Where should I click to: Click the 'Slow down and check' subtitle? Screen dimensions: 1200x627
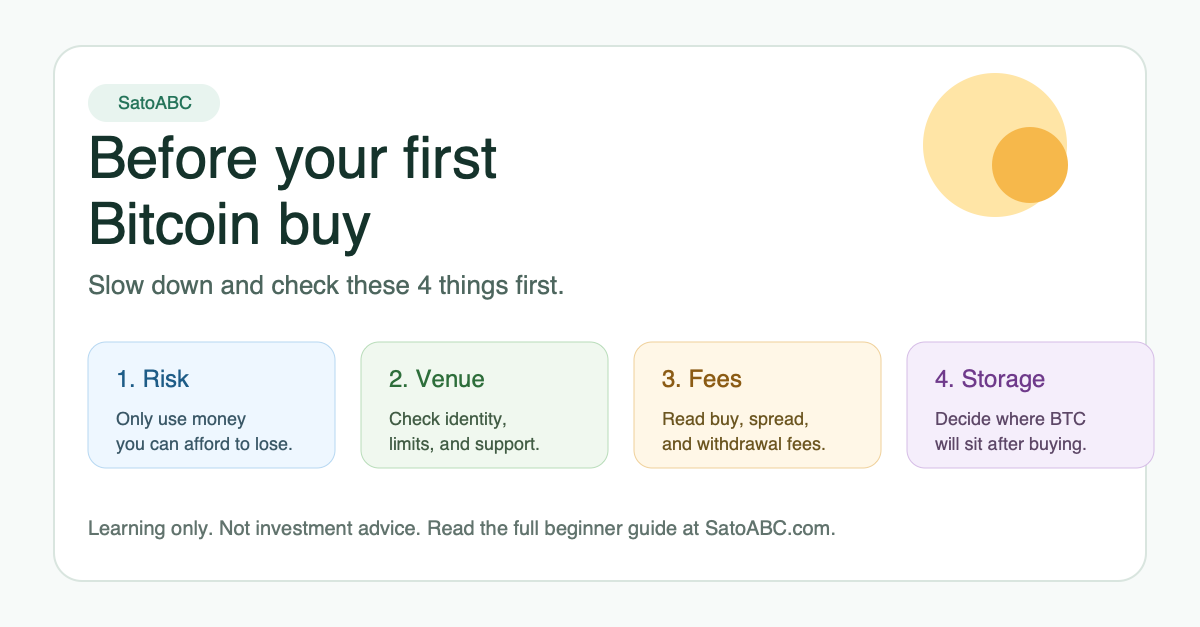tap(327, 285)
